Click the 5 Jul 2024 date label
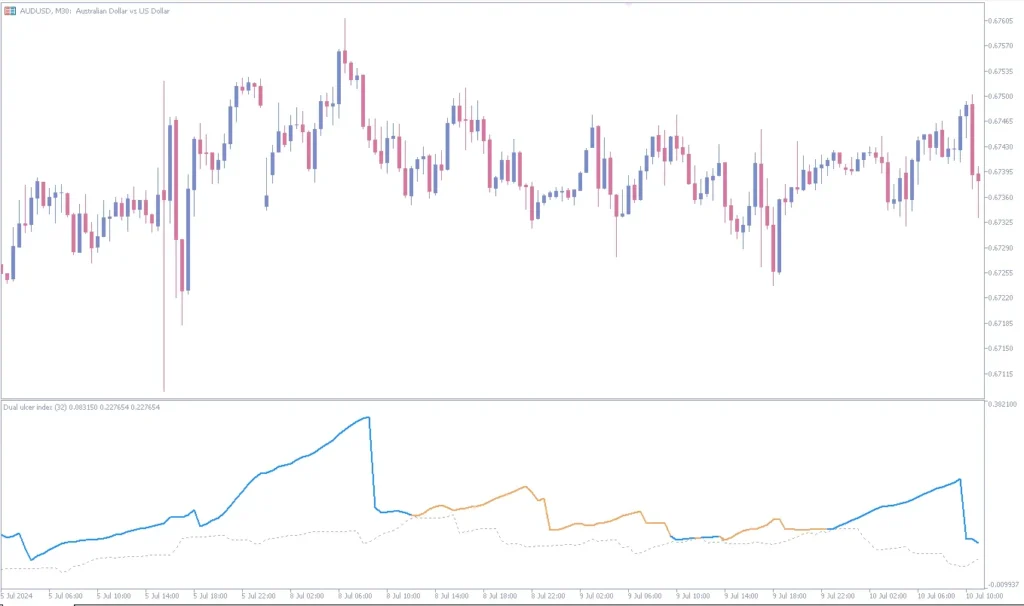Image resolution: width=1024 pixels, height=606 pixels. (x=19, y=596)
